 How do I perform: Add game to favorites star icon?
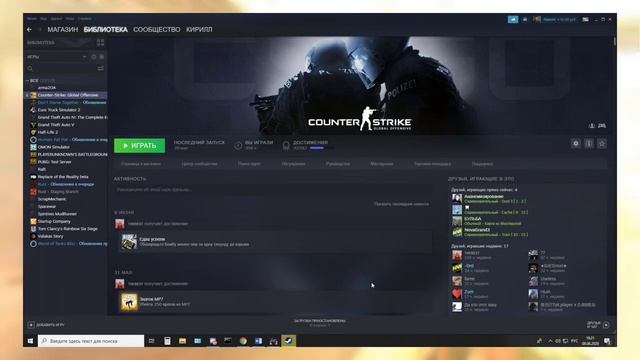(x=602, y=144)
